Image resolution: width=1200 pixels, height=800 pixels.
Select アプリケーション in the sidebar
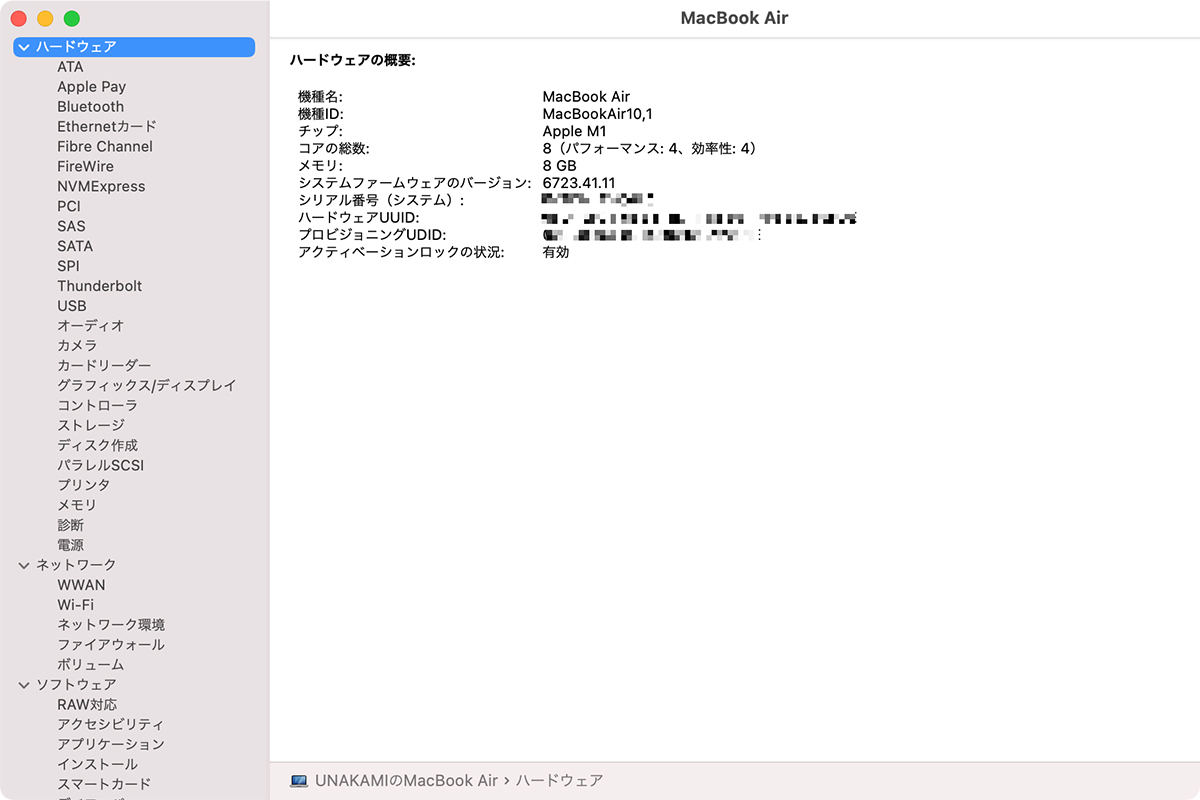click(x=111, y=745)
